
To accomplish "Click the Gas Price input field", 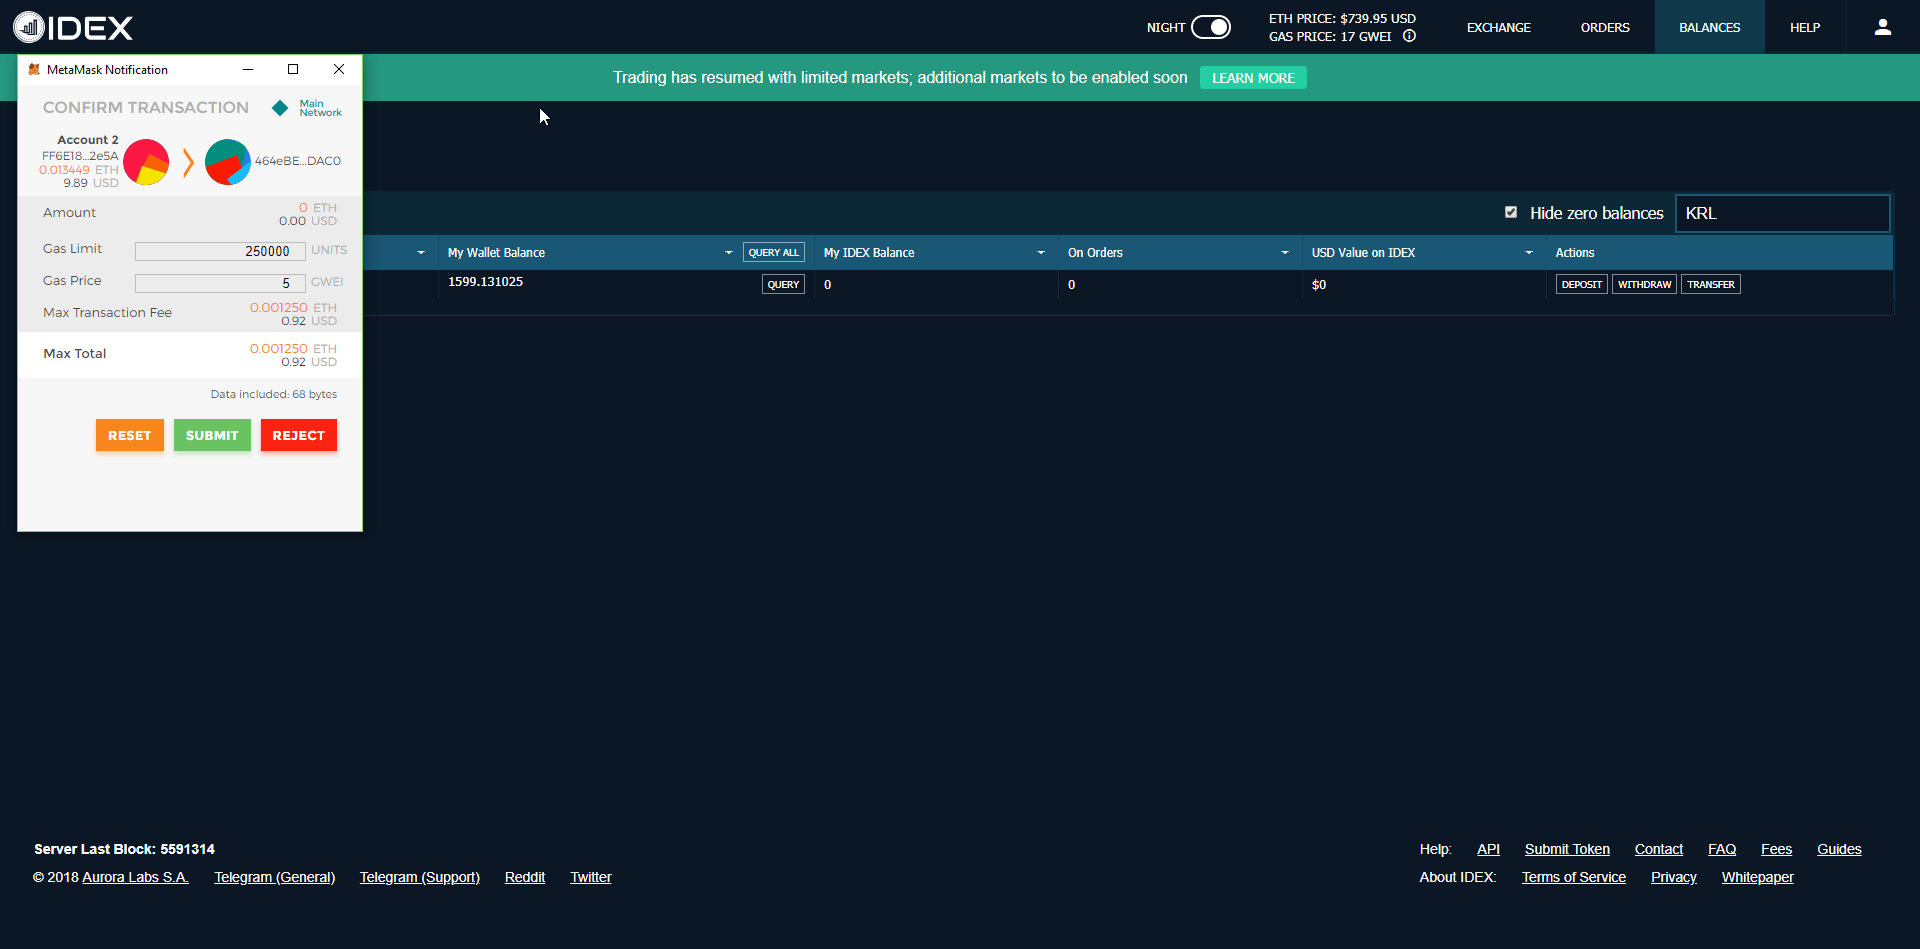I will [x=220, y=283].
